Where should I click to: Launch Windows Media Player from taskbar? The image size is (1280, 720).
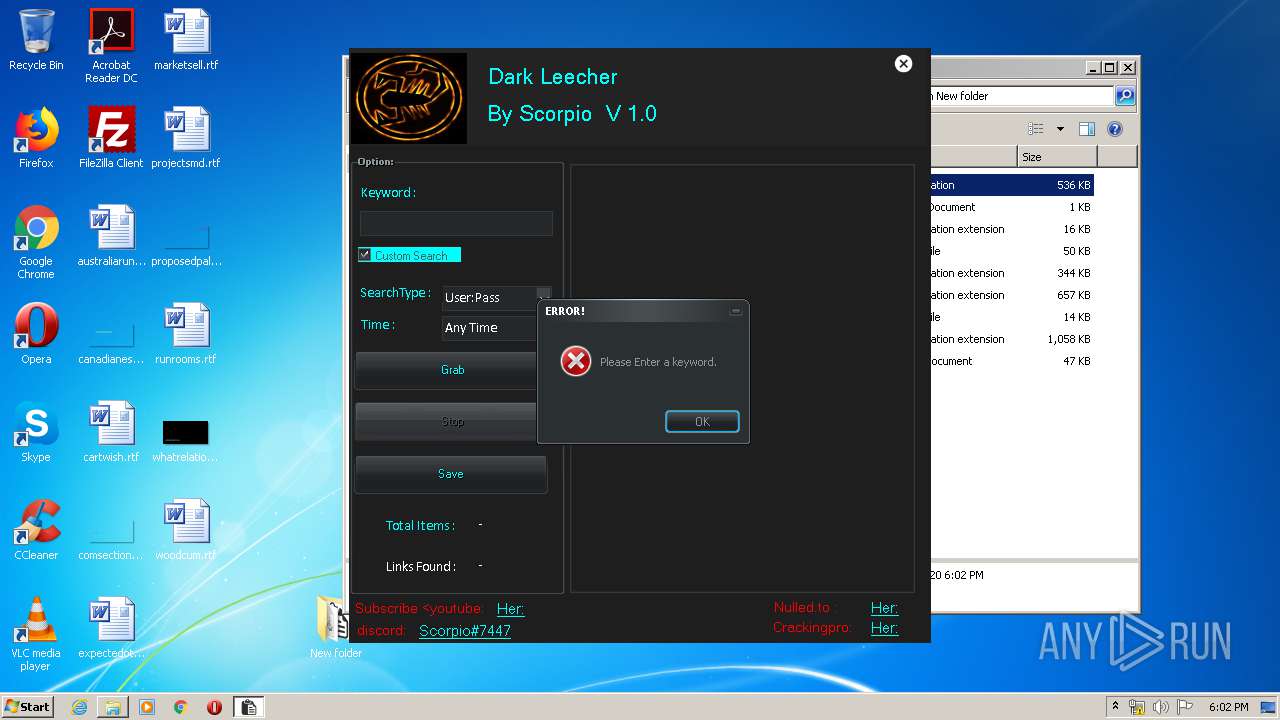tap(147, 707)
